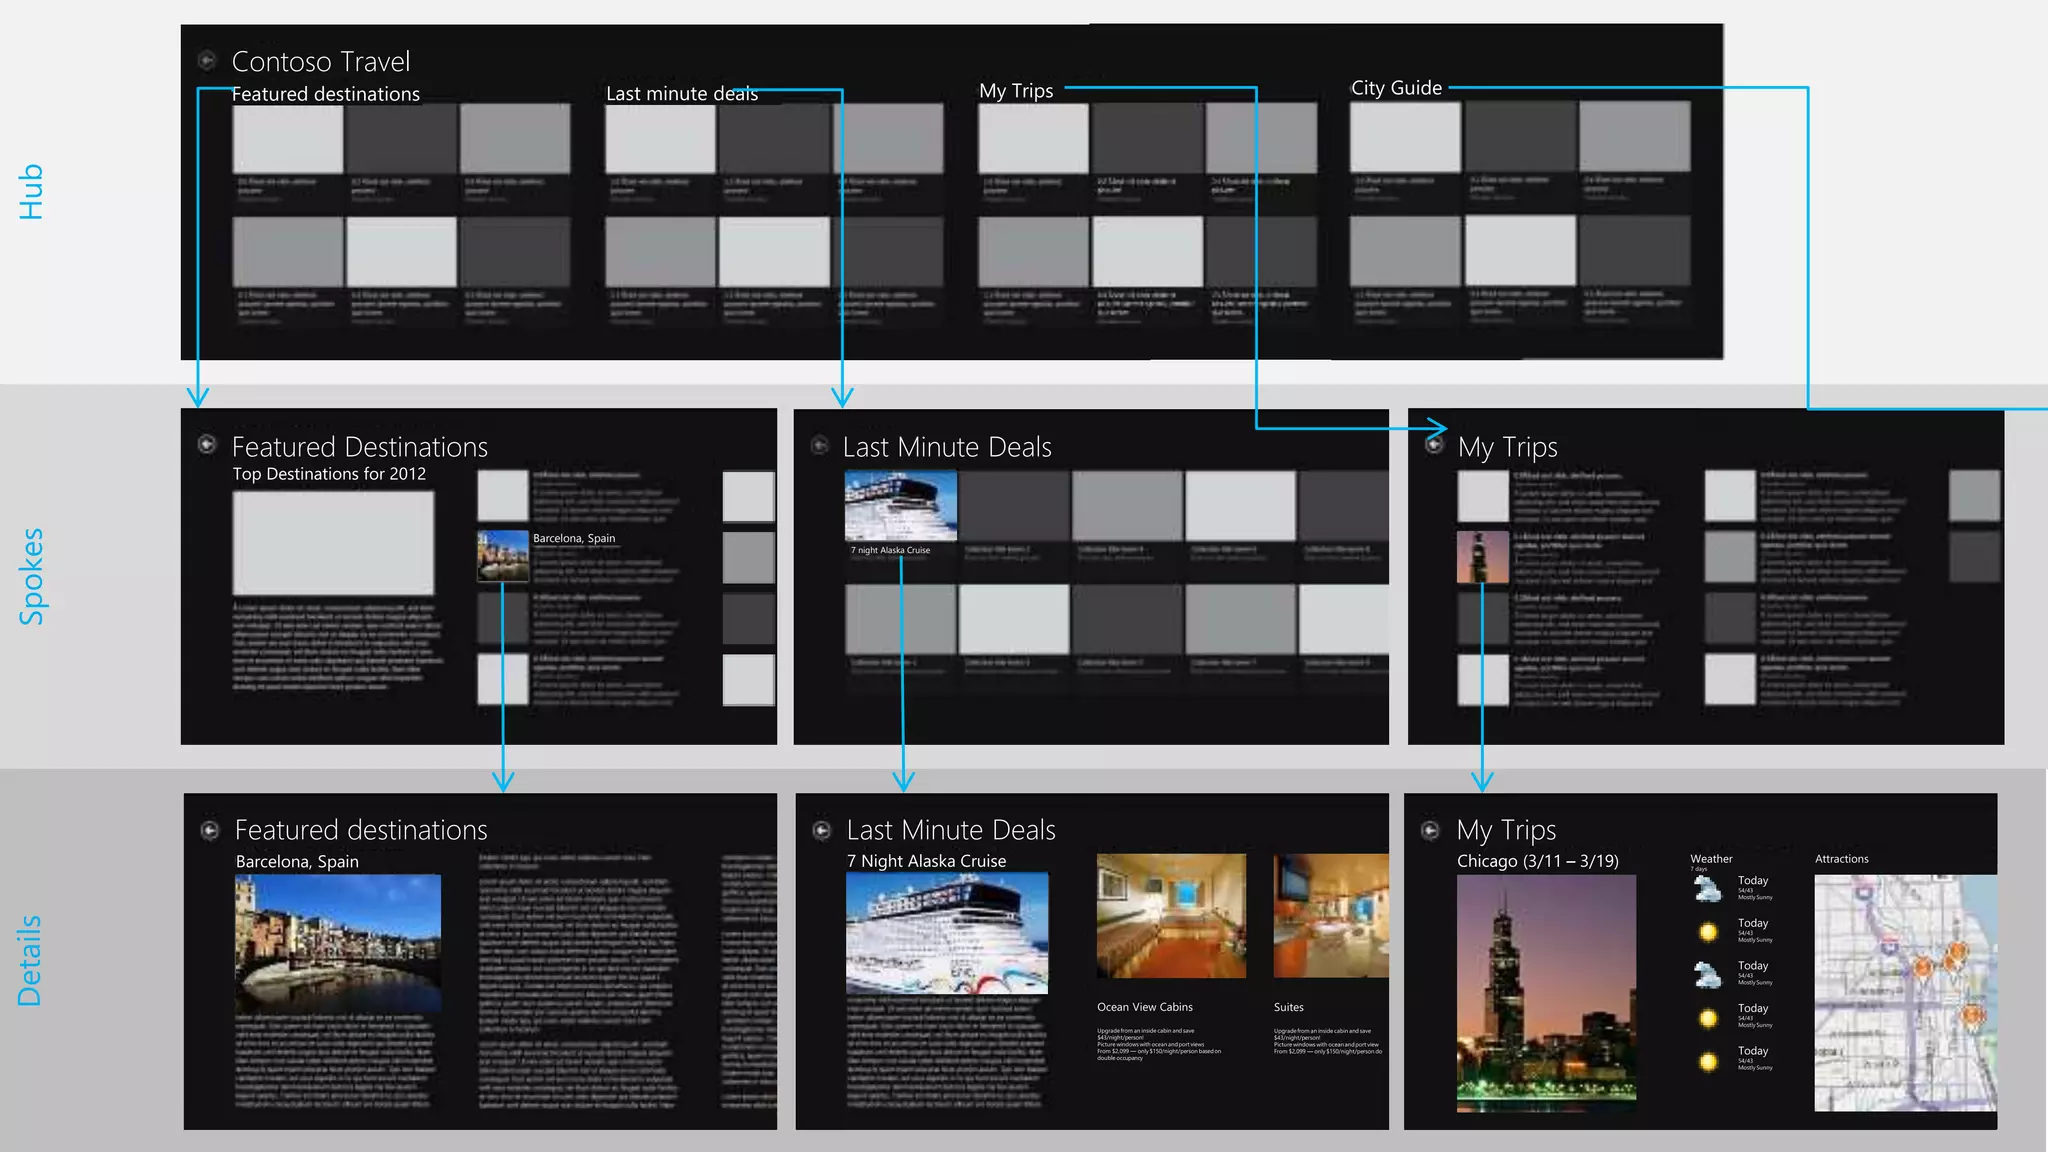Open Chicago skyline thumbnail in My Trips list
This screenshot has width=2048, height=1152.
click(x=1482, y=557)
